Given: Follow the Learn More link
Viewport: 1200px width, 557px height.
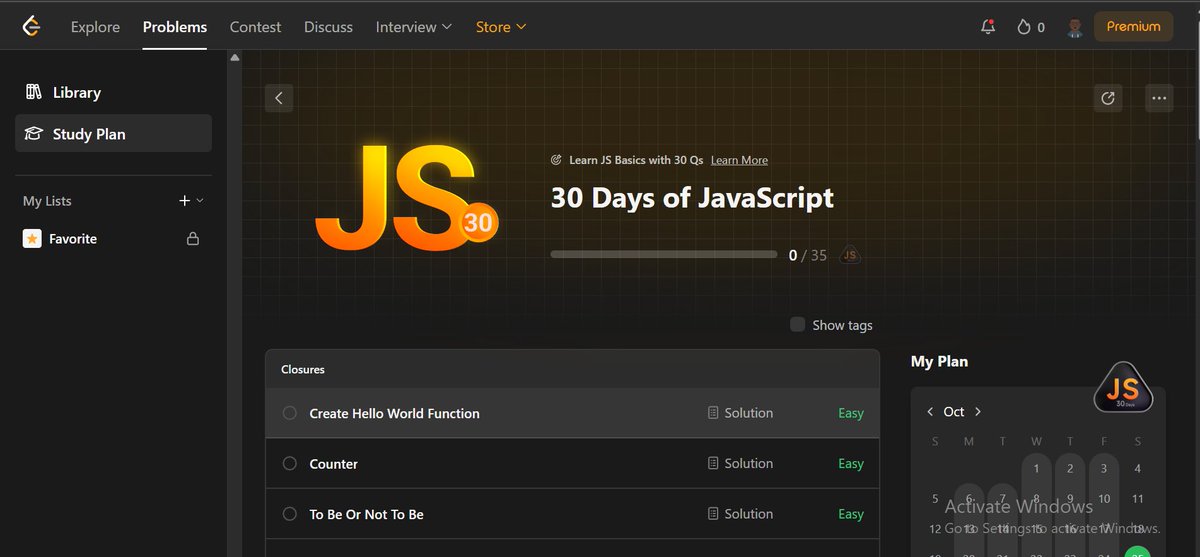Looking at the screenshot, I should click(739, 160).
